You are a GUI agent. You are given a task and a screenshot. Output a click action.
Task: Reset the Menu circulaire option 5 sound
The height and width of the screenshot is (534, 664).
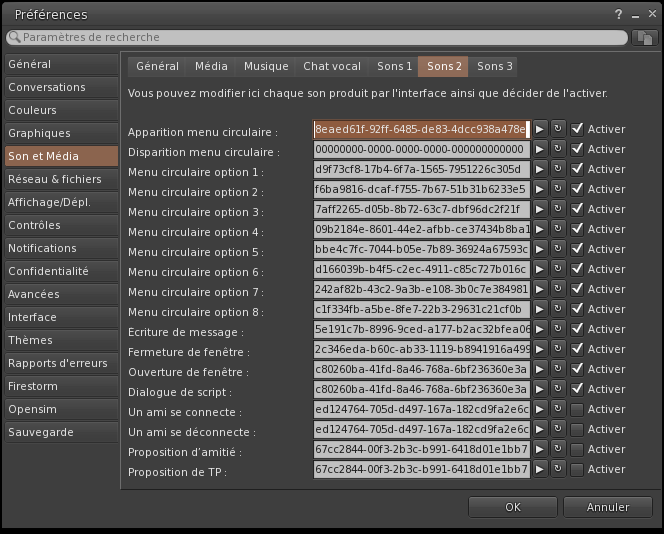point(558,249)
